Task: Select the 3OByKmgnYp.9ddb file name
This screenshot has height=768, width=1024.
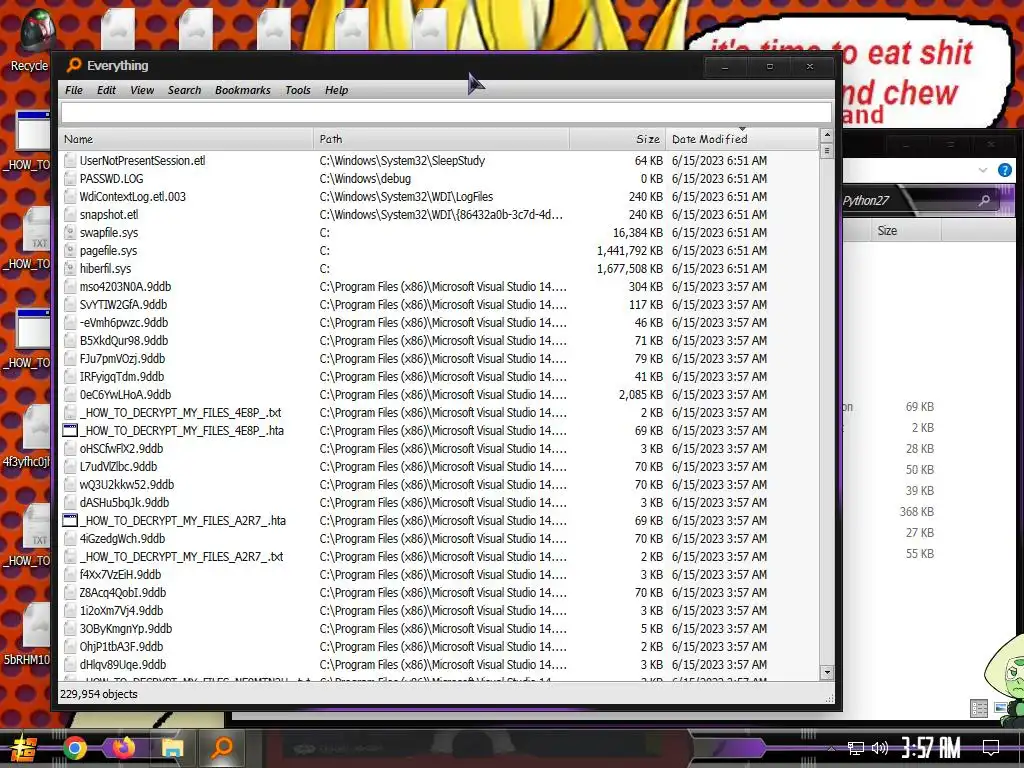Action: coord(126,629)
